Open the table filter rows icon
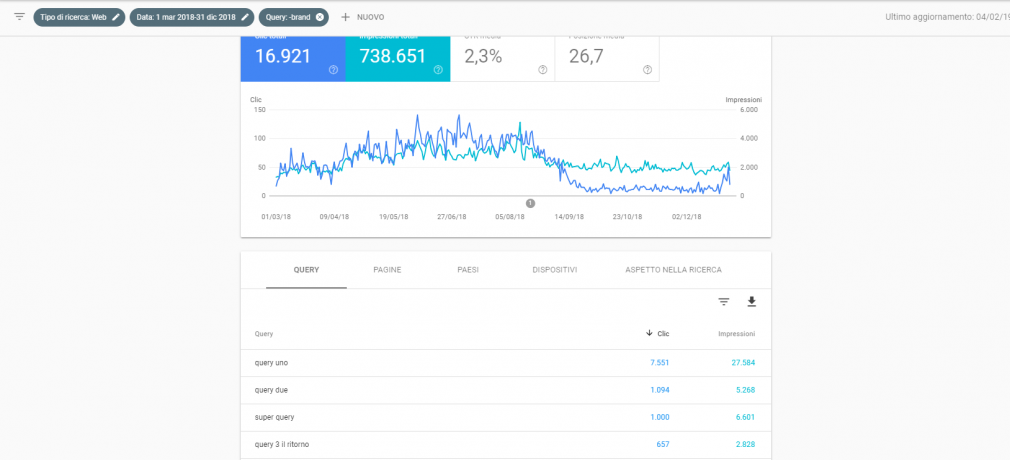The height and width of the screenshot is (460, 1010). pos(724,302)
